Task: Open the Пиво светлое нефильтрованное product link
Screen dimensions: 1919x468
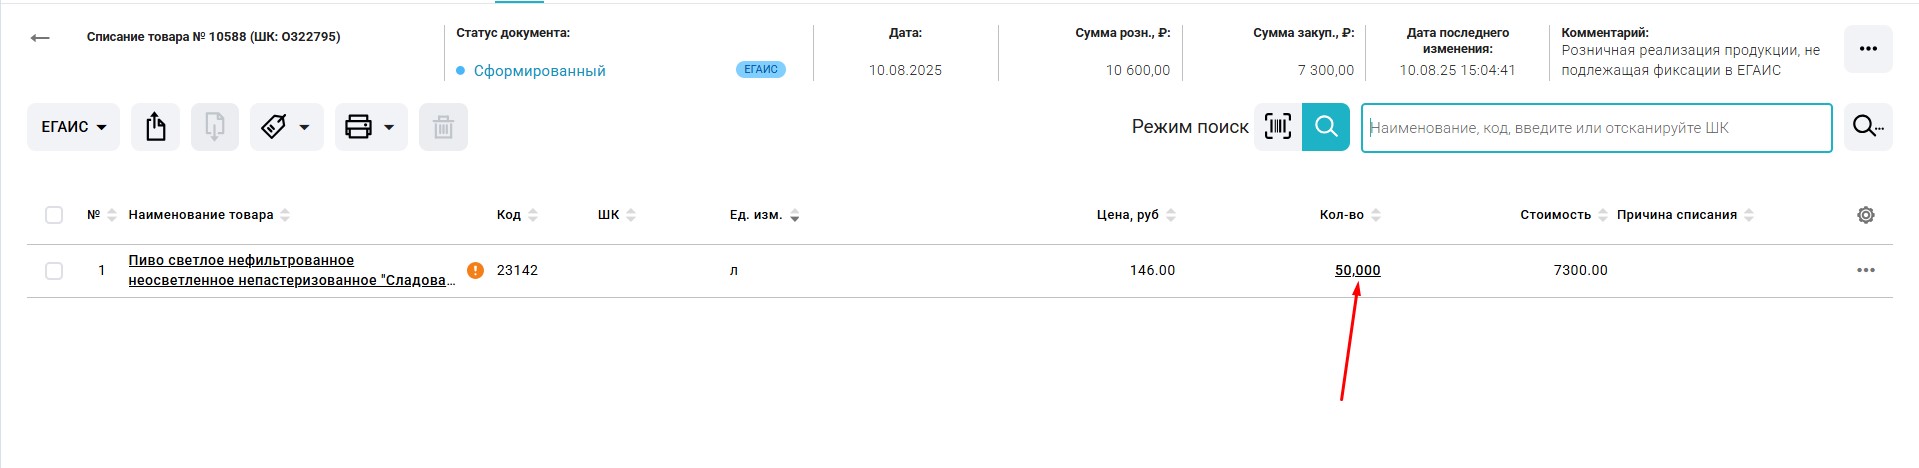Action: (241, 261)
